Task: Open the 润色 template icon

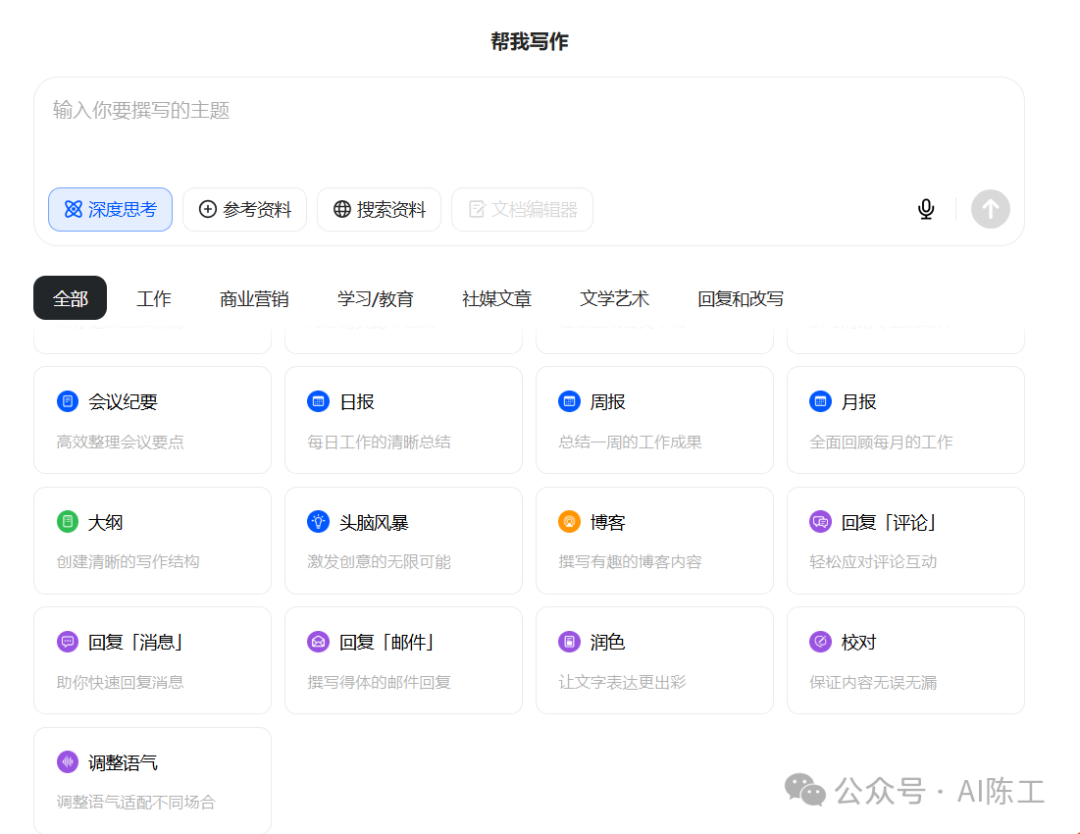Action: coord(569,642)
